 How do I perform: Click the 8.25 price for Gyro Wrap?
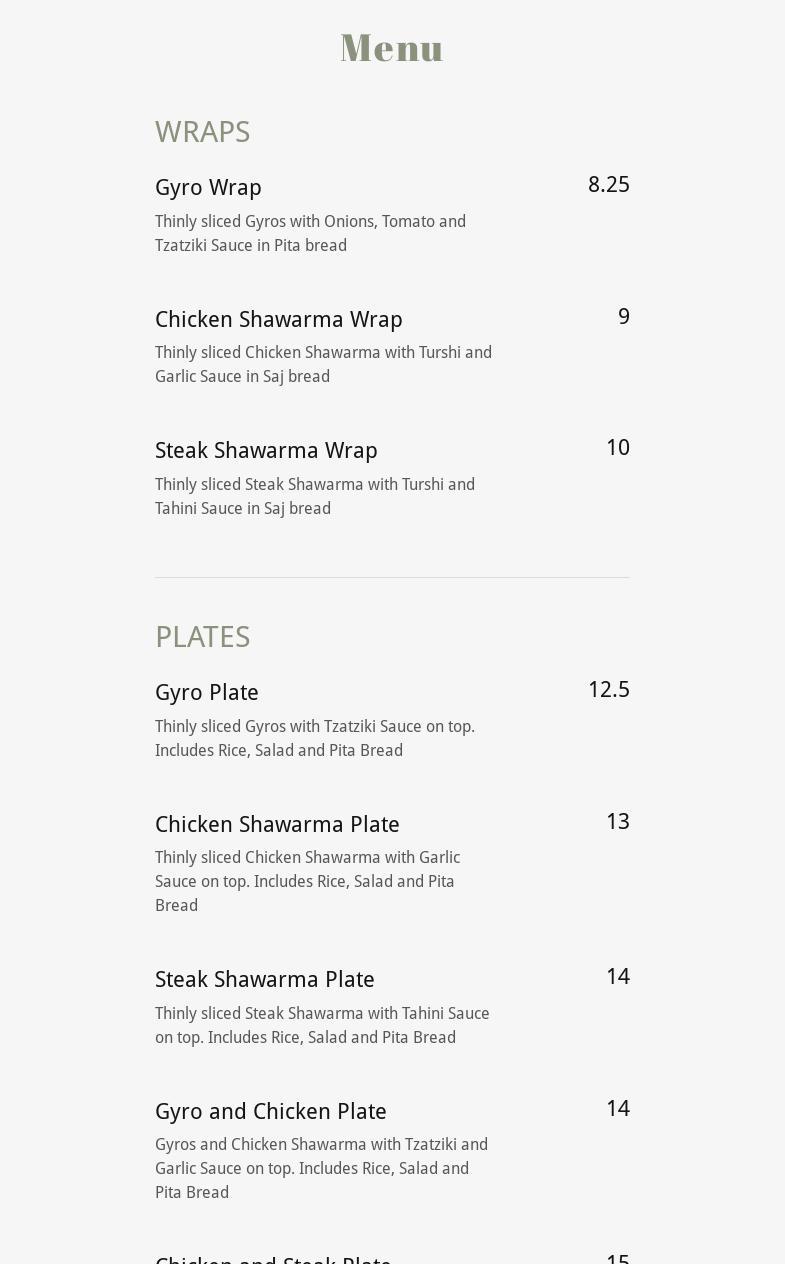(x=608, y=185)
